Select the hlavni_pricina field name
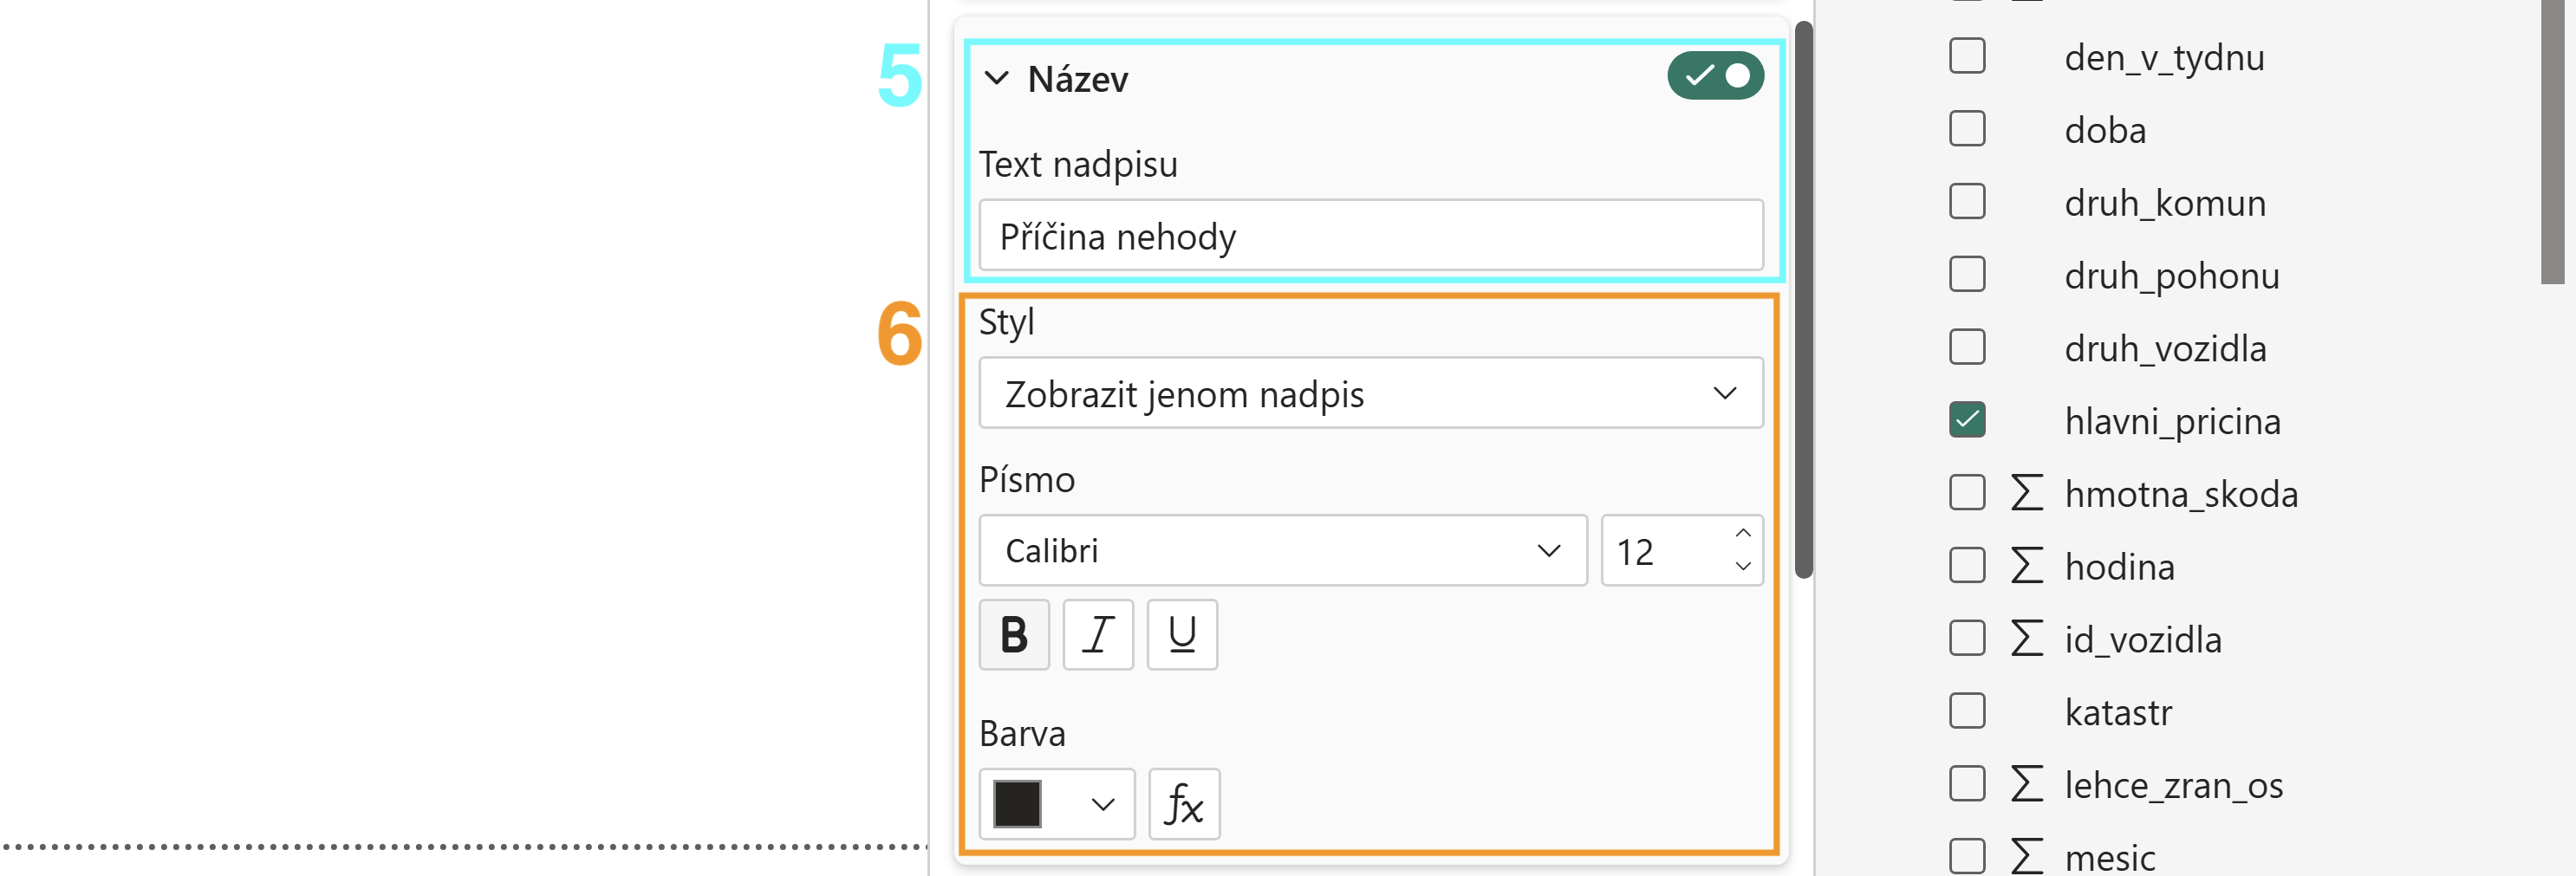The width and height of the screenshot is (2576, 876). [2172, 421]
